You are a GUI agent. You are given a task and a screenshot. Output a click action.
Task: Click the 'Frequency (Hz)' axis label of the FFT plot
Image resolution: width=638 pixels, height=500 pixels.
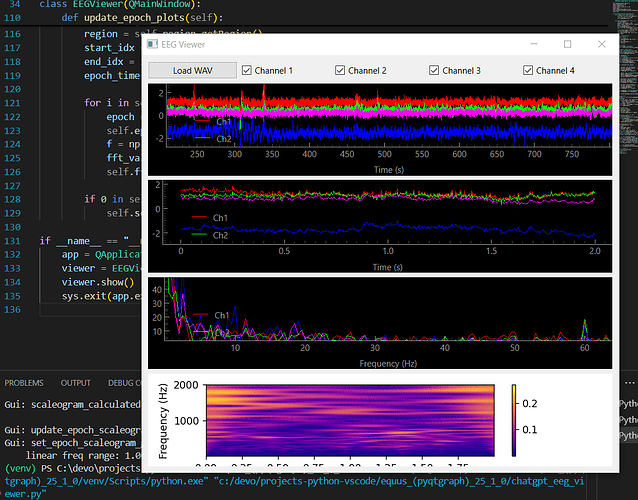pos(388,363)
